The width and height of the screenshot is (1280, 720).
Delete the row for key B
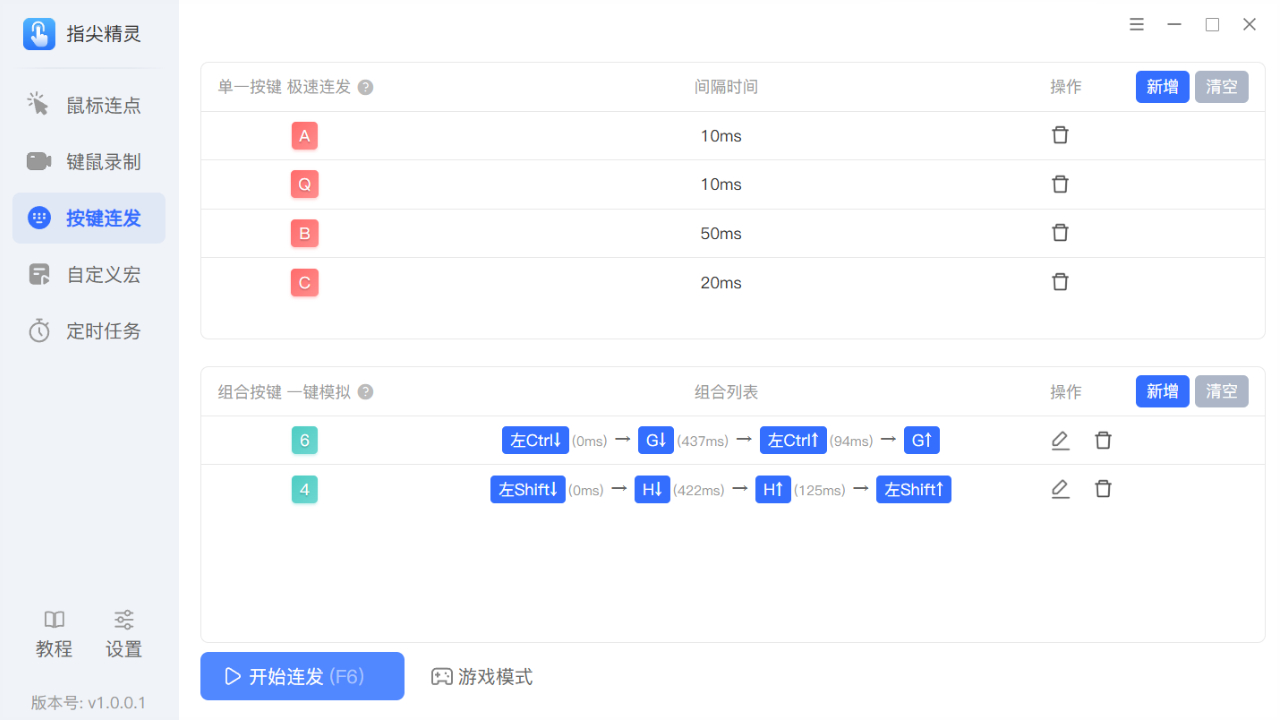coord(1060,233)
